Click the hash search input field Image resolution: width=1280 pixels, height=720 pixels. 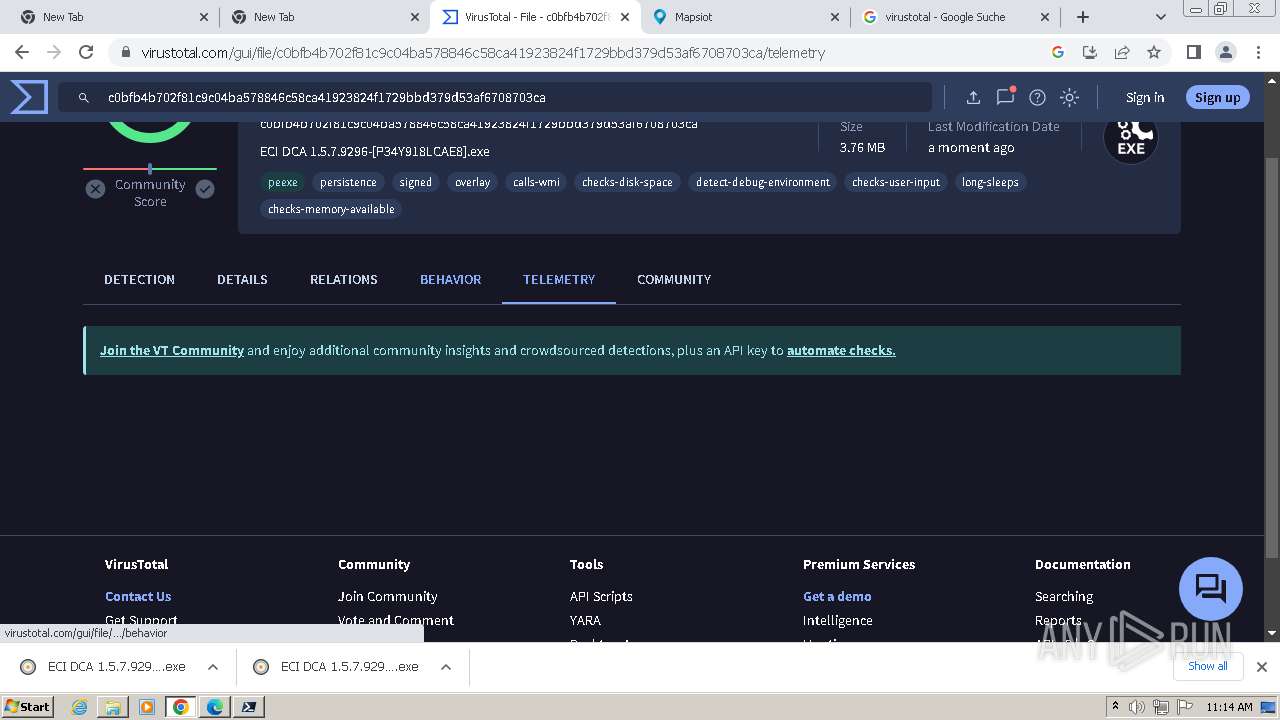[495, 97]
